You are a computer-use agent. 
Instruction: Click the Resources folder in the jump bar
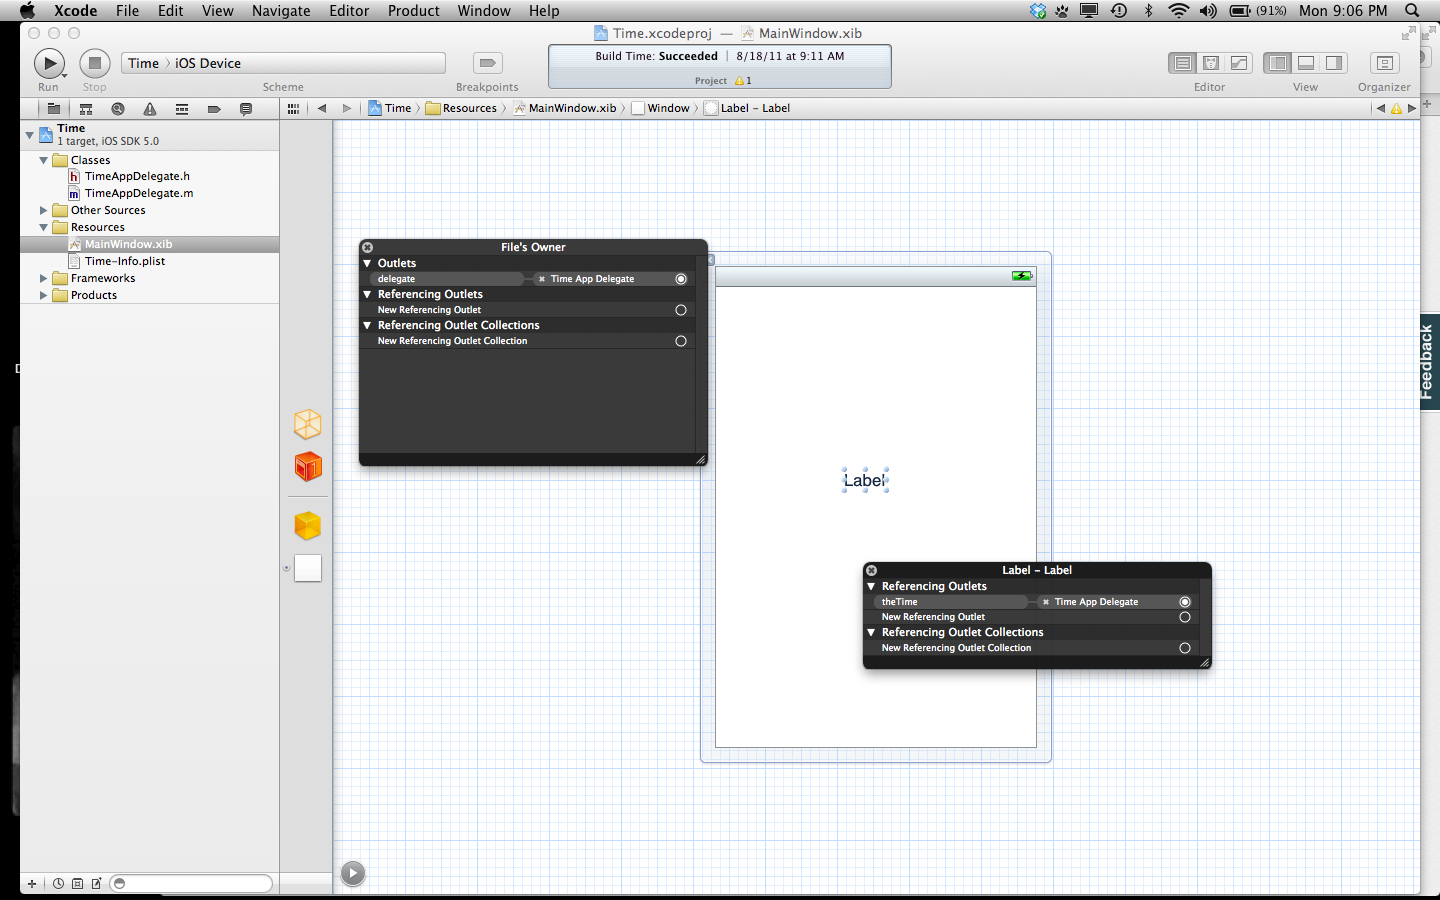pyautogui.click(x=461, y=108)
